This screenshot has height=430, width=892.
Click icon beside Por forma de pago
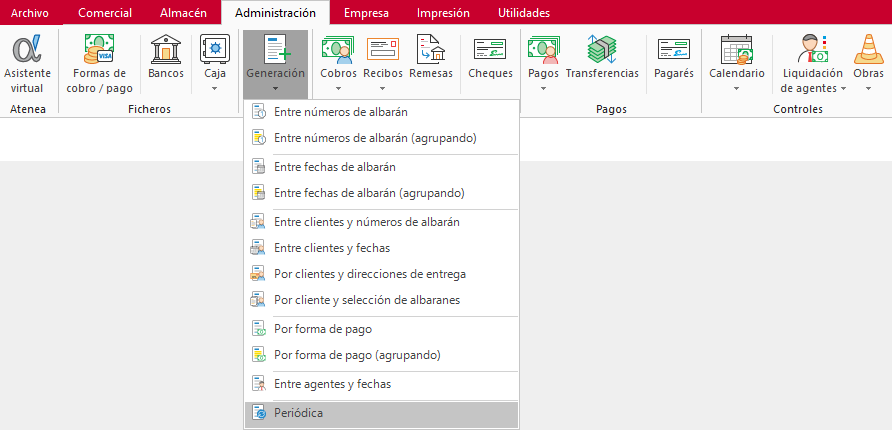258,329
